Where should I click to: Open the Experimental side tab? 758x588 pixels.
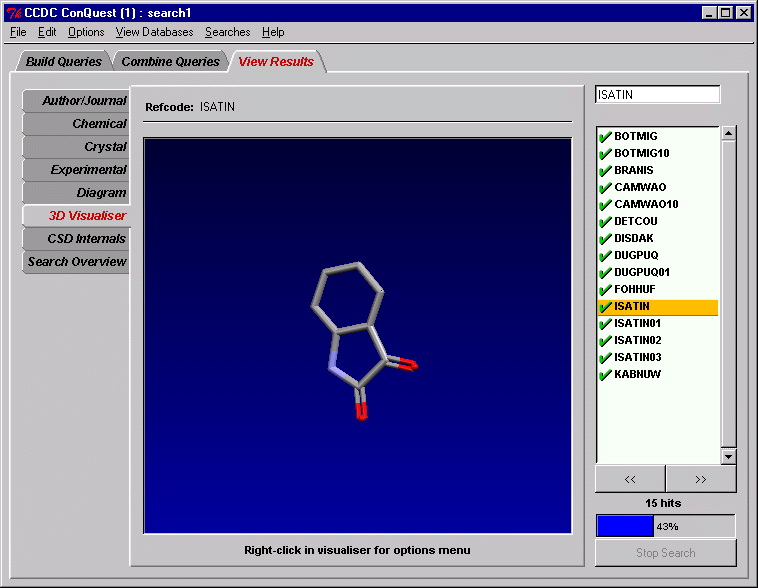(x=76, y=170)
